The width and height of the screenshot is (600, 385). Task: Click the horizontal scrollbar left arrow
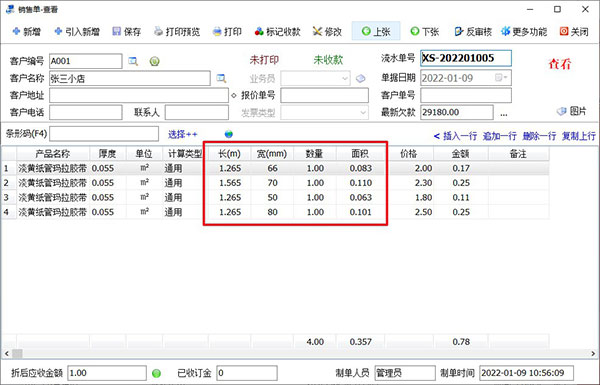(7, 353)
